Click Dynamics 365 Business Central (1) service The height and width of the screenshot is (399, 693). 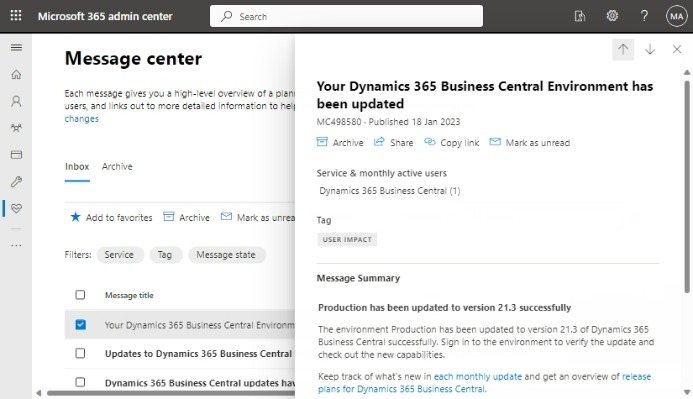389,191
